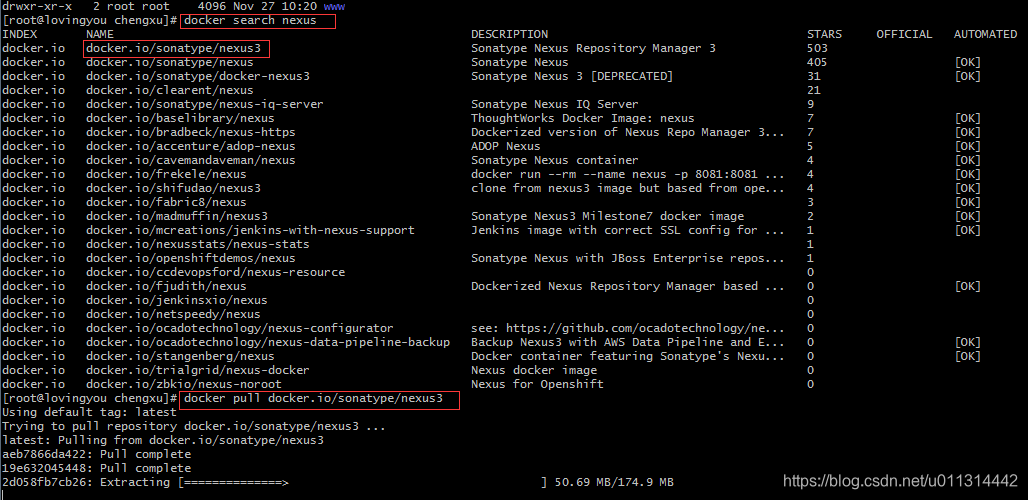Select docker.io/sonatype/nexus-iq-server name
The width and height of the screenshot is (1028, 500).
click(x=205, y=104)
